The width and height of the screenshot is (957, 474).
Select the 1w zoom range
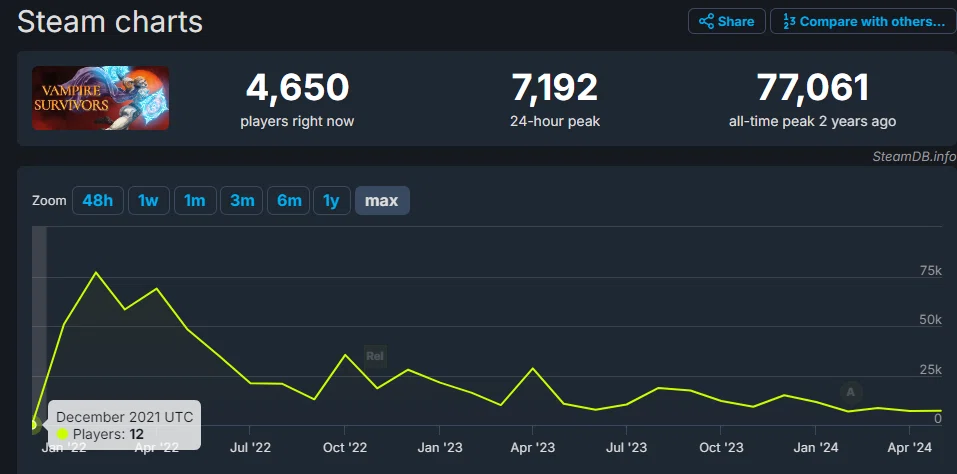point(148,201)
